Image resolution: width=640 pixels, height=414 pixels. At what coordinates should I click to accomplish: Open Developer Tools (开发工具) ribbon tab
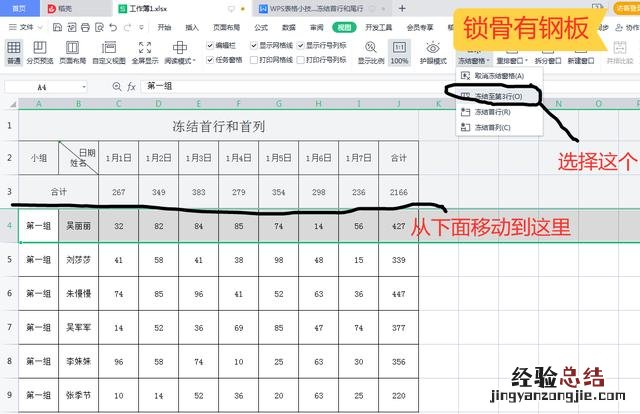tap(378, 27)
